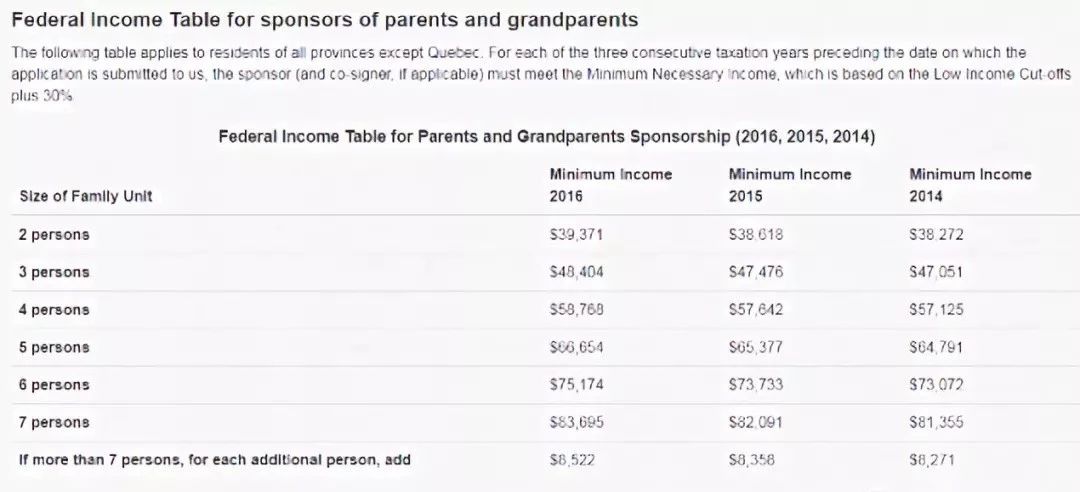Click the 6 persons row label

(54, 385)
